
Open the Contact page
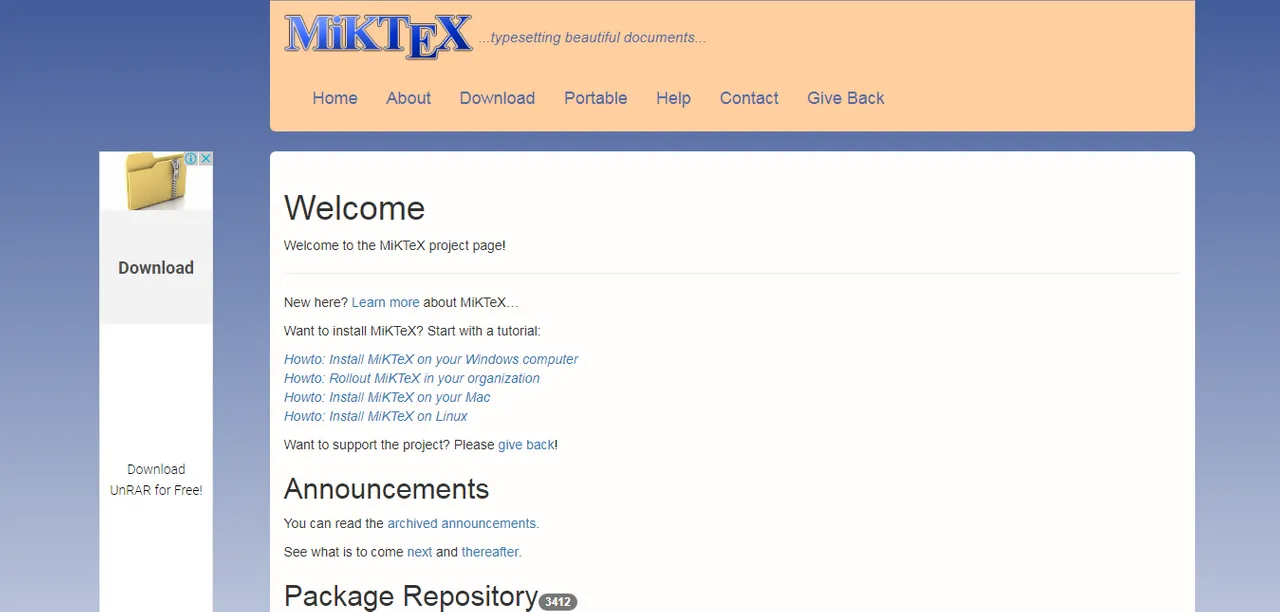tap(749, 98)
